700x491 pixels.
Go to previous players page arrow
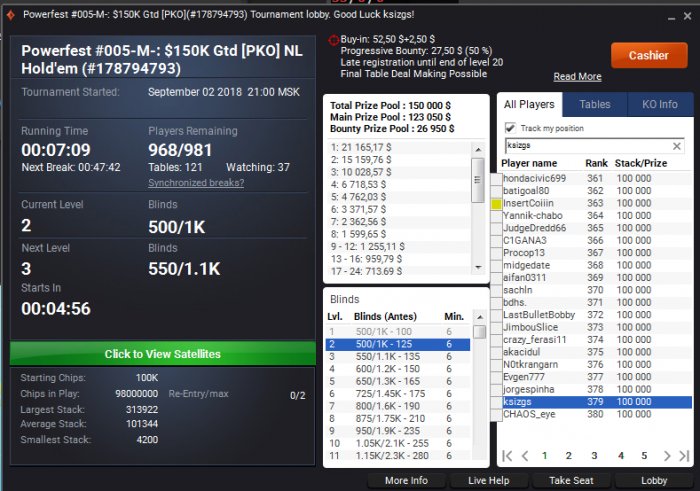[x=525, y=456]
